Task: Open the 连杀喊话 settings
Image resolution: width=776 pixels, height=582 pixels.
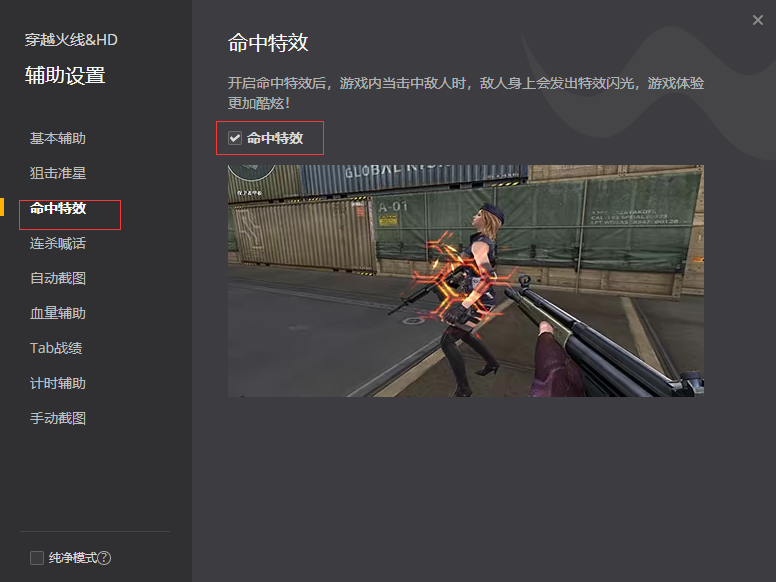Action: (x=58, y=243)
